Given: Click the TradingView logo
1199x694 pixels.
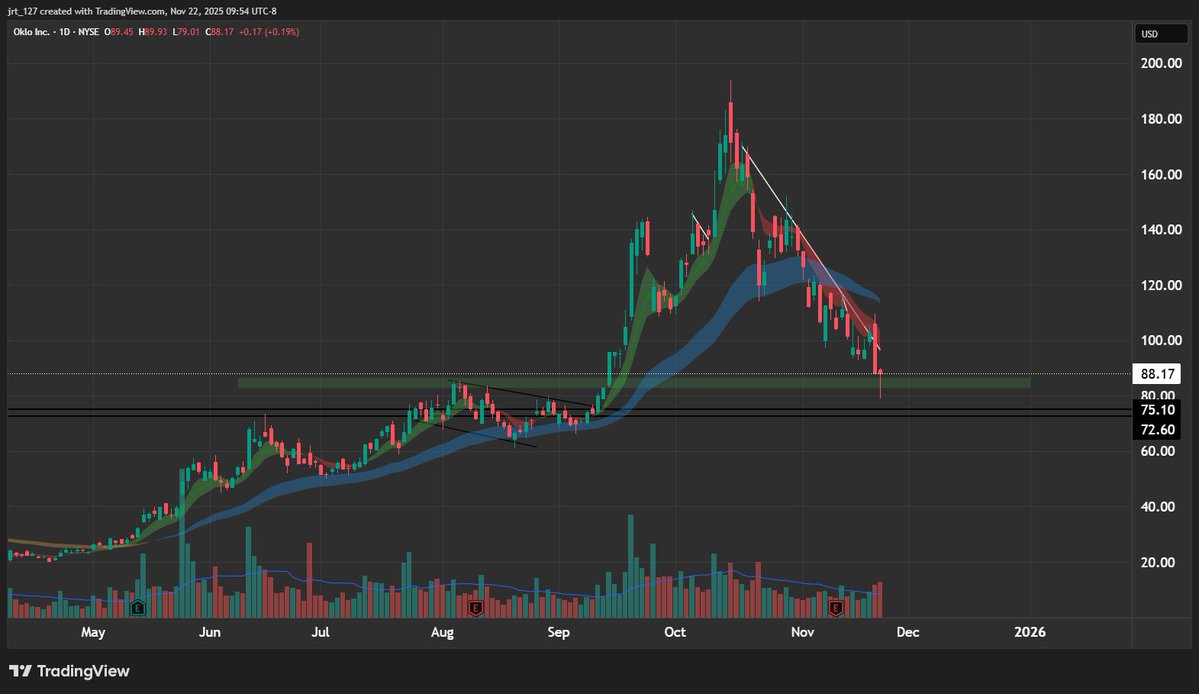Looking at the screenshot, I should point(70,672).
